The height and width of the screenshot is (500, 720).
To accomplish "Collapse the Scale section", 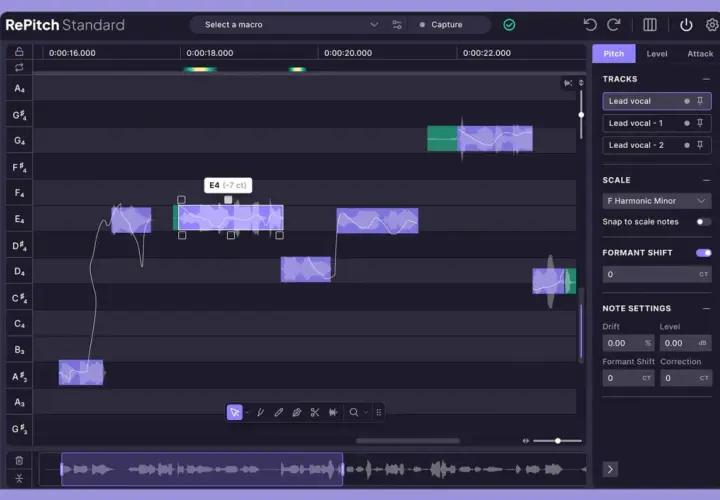I will point(706,180).
